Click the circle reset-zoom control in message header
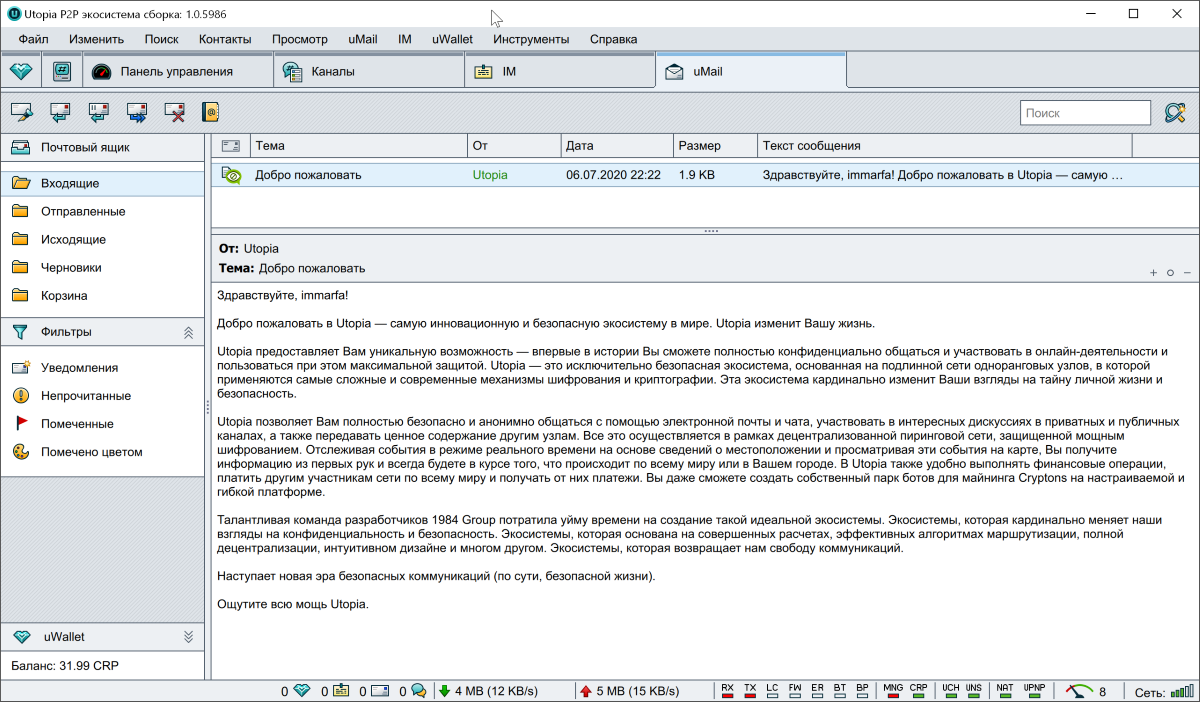Viewport: 1200px width, 702px height. click(1170, 272)
